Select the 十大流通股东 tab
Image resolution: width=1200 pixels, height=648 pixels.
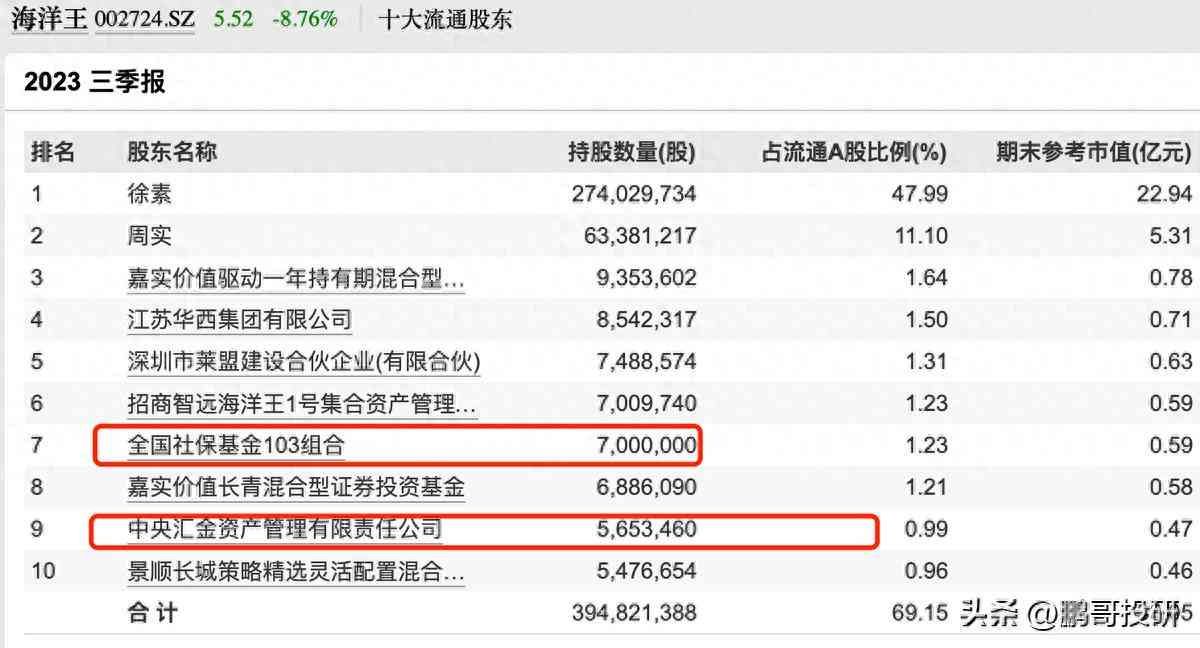445,19
